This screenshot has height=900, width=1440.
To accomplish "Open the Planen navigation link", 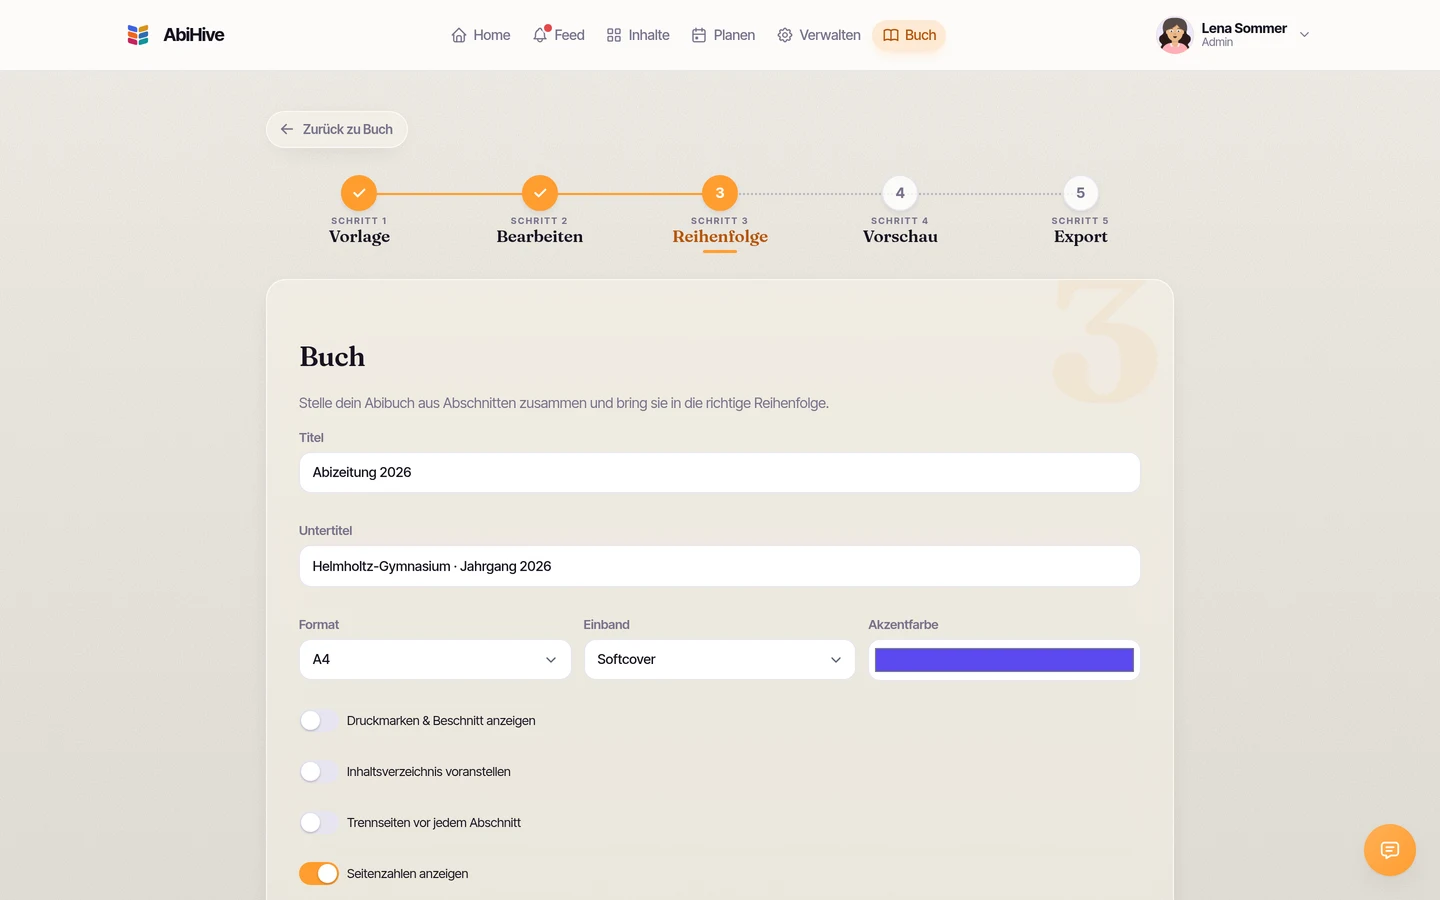I will pos(723,35).
